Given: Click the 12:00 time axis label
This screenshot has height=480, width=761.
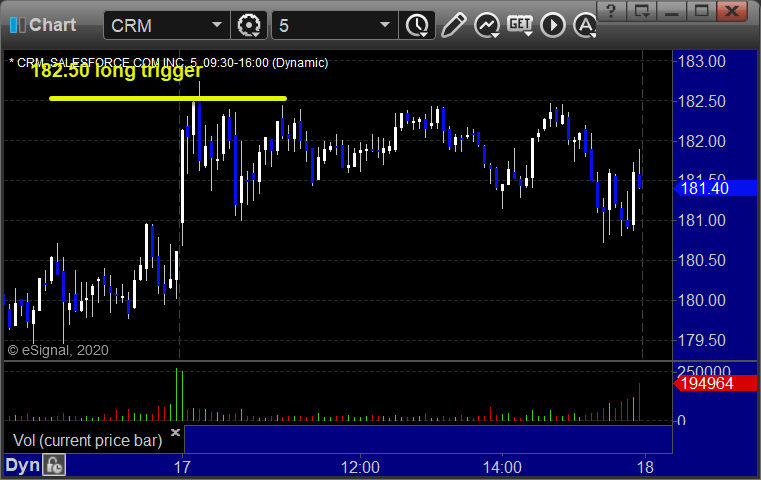Looking at the screenshot, I should point(360,467).
